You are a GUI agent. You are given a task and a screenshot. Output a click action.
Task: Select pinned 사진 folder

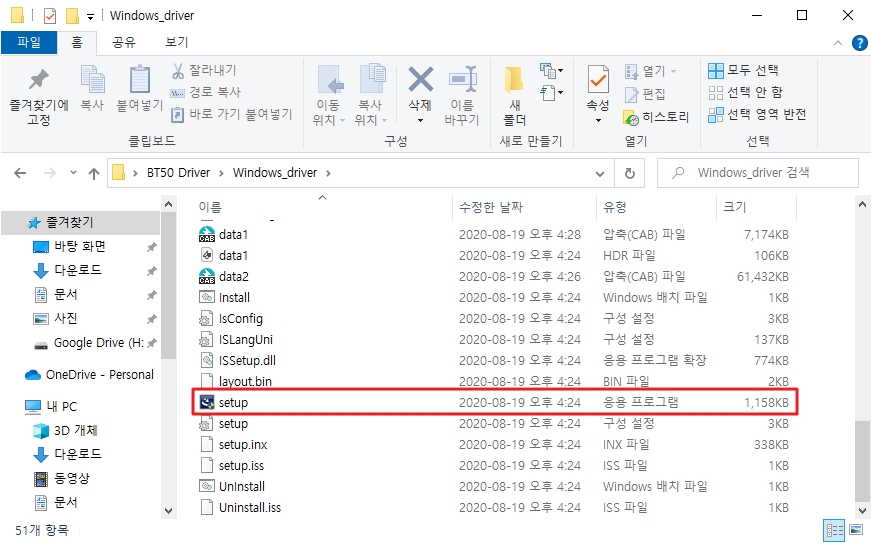pos(66,318)
